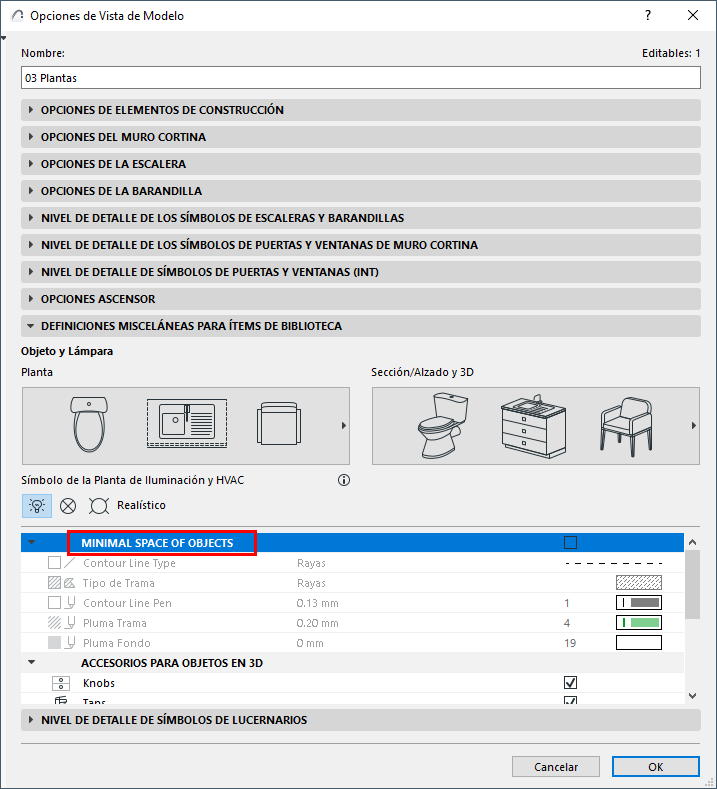This screenshot has height=789, width=717.
Task: Click the Nombre text field
Action: [361, 78]
